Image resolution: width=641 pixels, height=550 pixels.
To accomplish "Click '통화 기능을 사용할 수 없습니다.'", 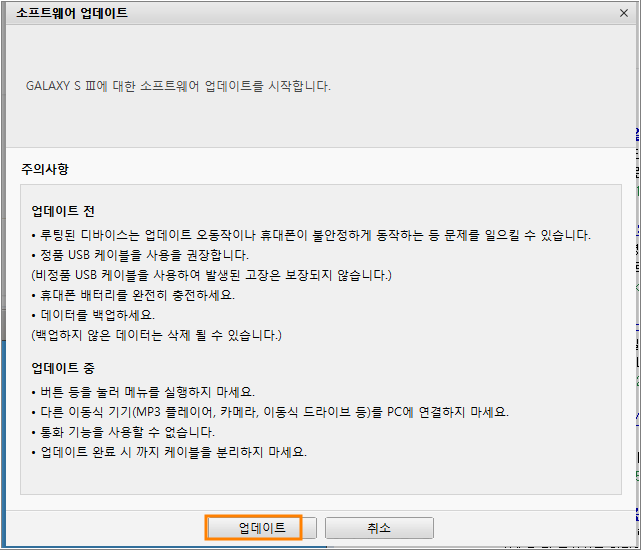I will point(123,432).
